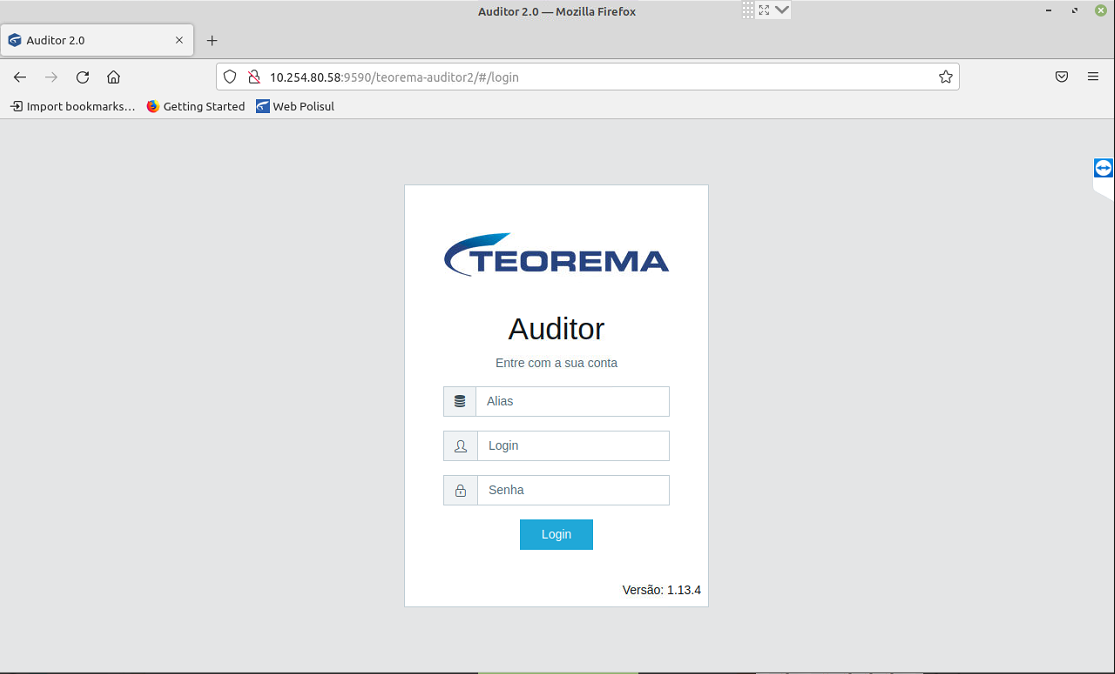Click the padlock icon beside Senha

[460, 490]
